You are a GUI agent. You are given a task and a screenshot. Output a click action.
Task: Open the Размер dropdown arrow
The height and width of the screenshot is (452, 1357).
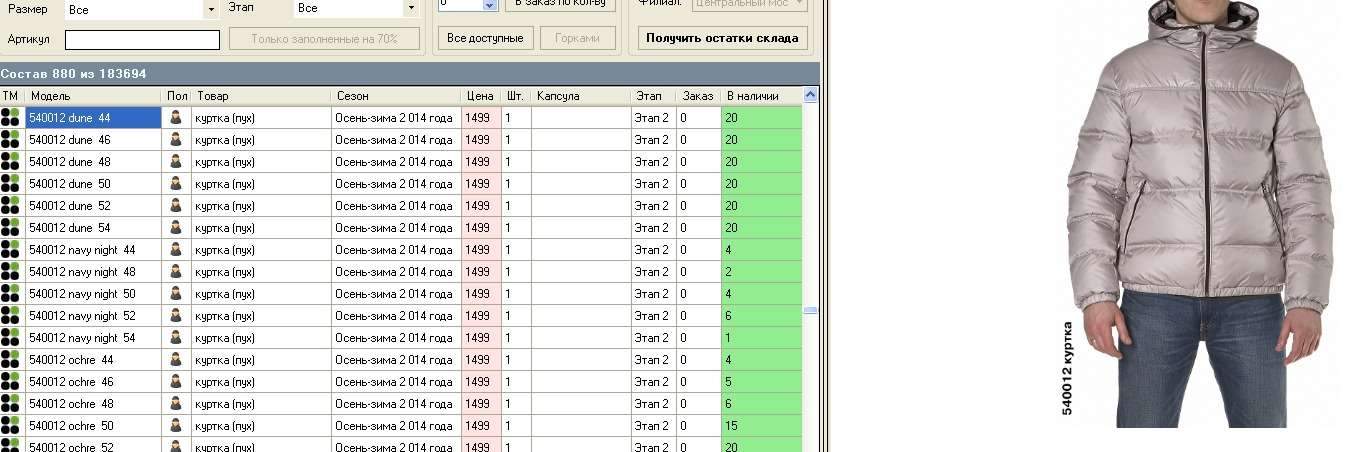coord(211,8)
